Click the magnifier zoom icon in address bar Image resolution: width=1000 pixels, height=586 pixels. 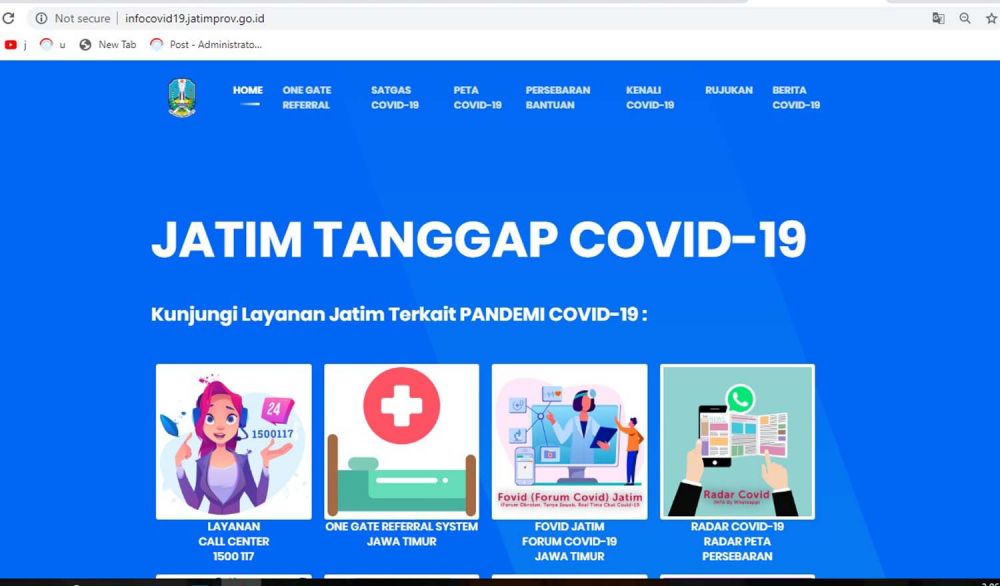964,17
